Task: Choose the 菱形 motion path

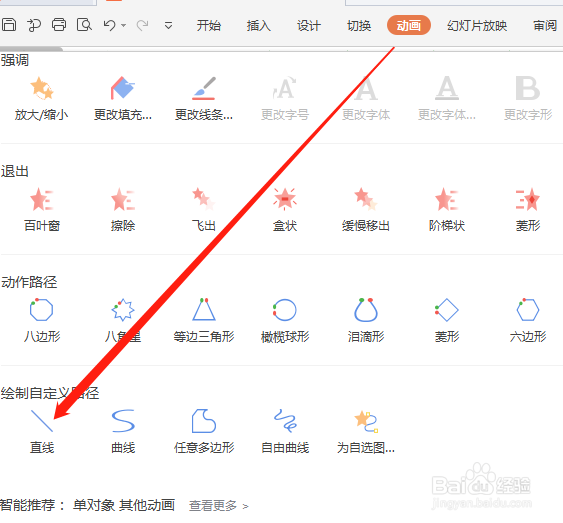Action: (x=447, y=321)
